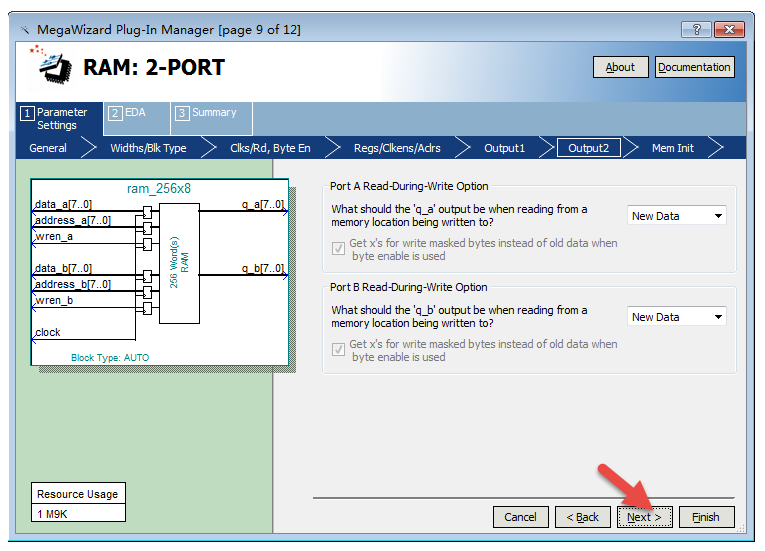Click the Finish button
Screen dimensions: 765x551
click(x=706, y=517)
